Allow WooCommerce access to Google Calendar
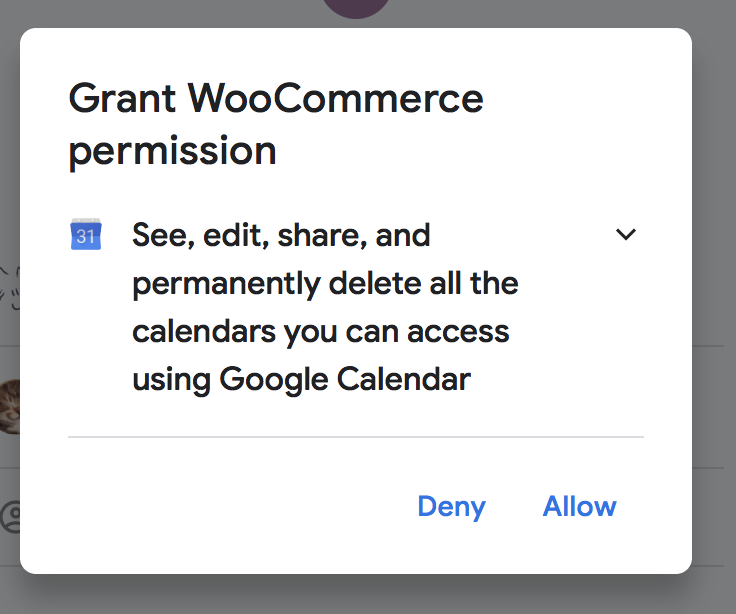The width and height of the screenshot is (736, 614). [579, 507]
